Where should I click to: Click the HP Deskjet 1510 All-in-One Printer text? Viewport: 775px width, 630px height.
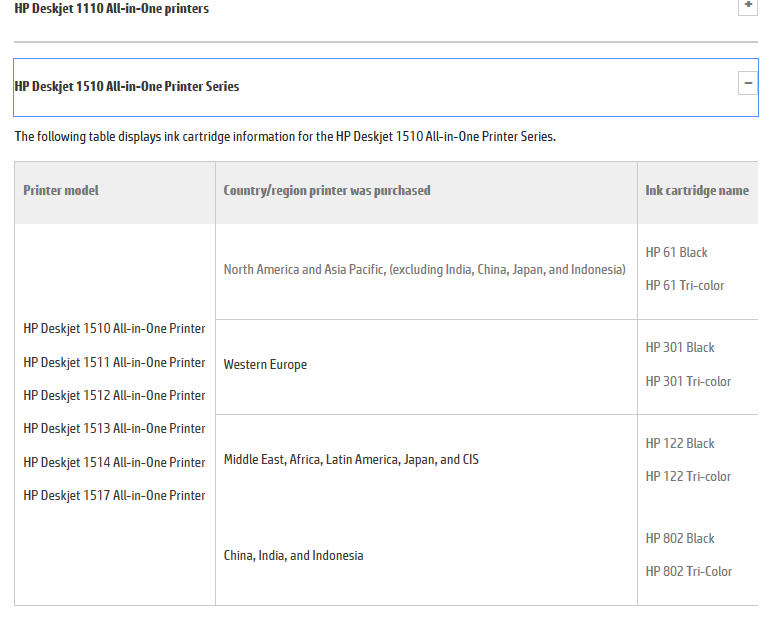pyautogui.click(x=114, y=329)
